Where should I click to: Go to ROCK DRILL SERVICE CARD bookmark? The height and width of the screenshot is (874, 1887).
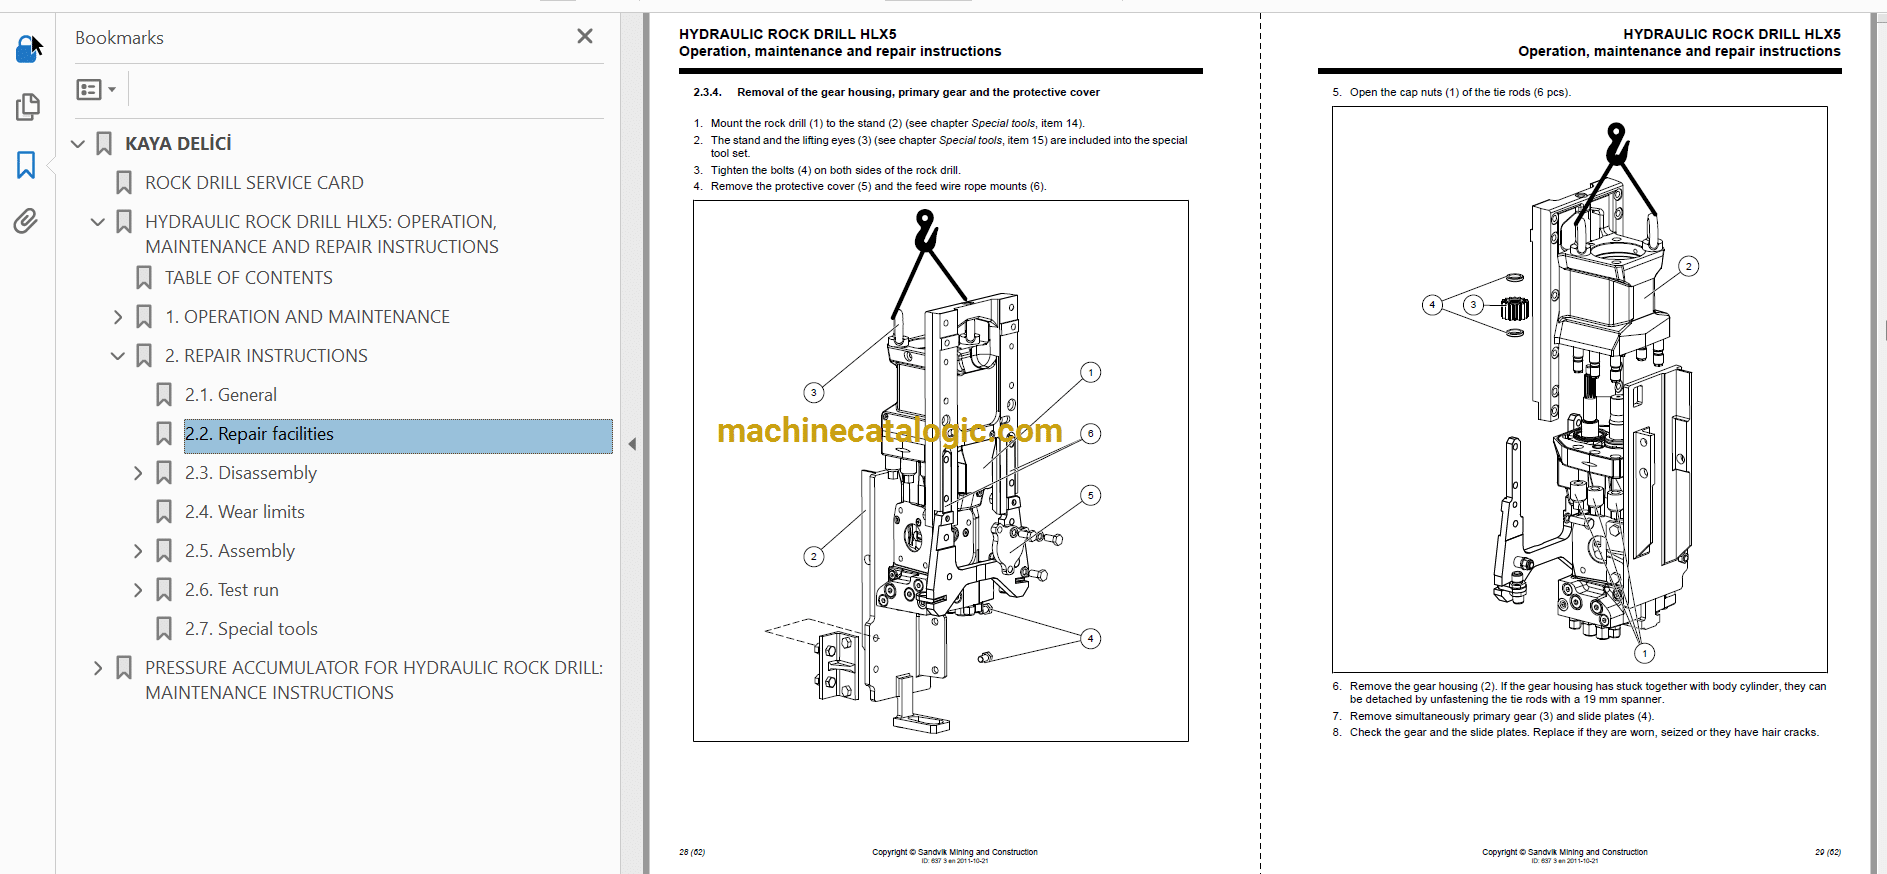pos(254,183)
